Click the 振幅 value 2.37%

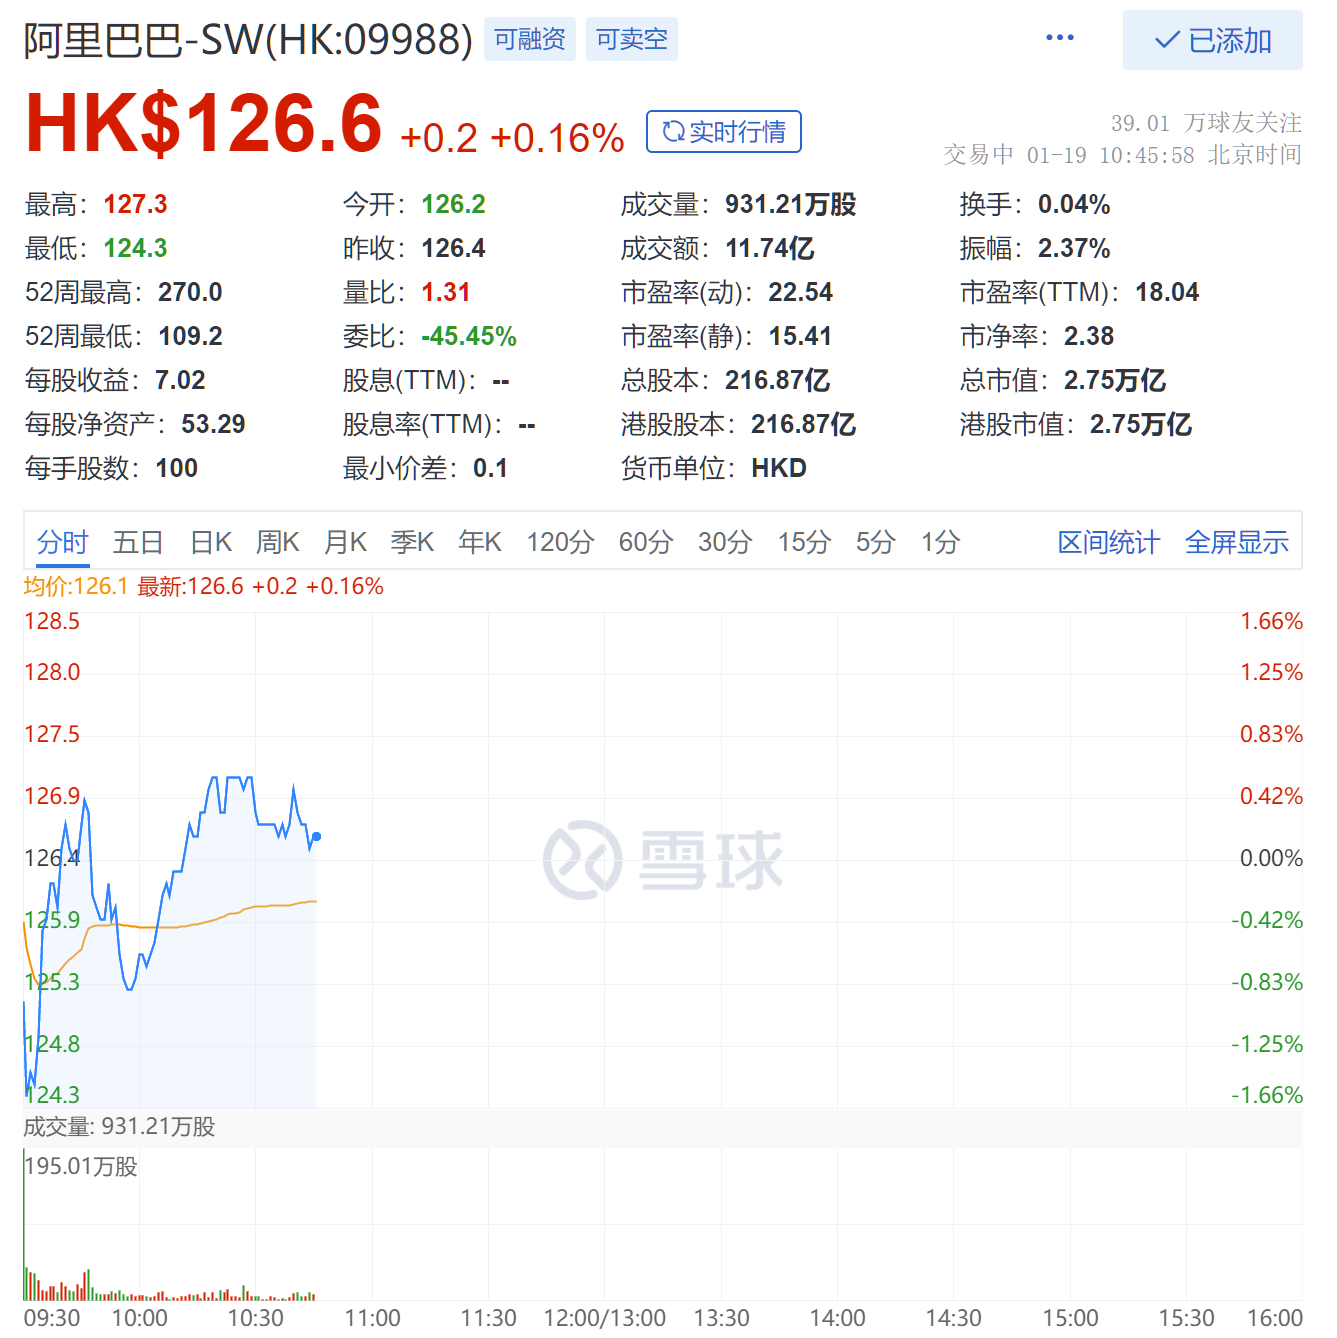(x=1074, y=248)
